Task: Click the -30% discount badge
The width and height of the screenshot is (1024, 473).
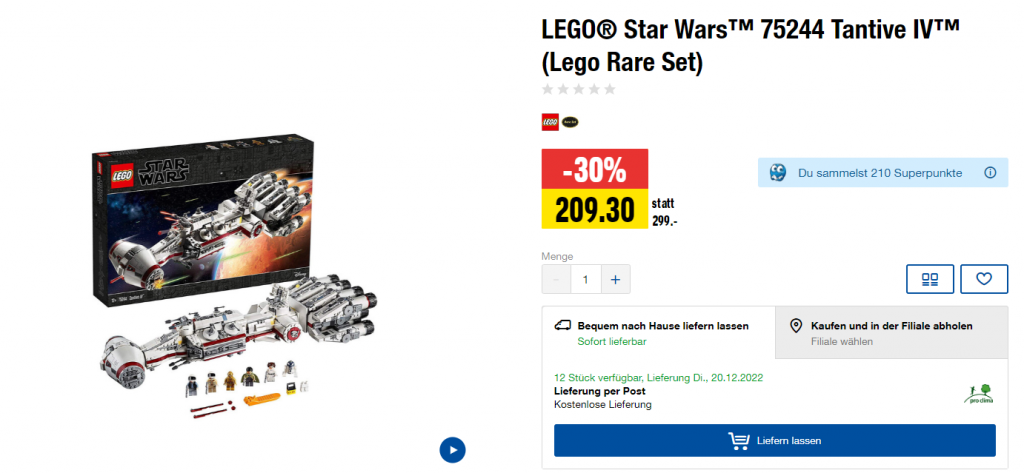Action: pos(594,169)
